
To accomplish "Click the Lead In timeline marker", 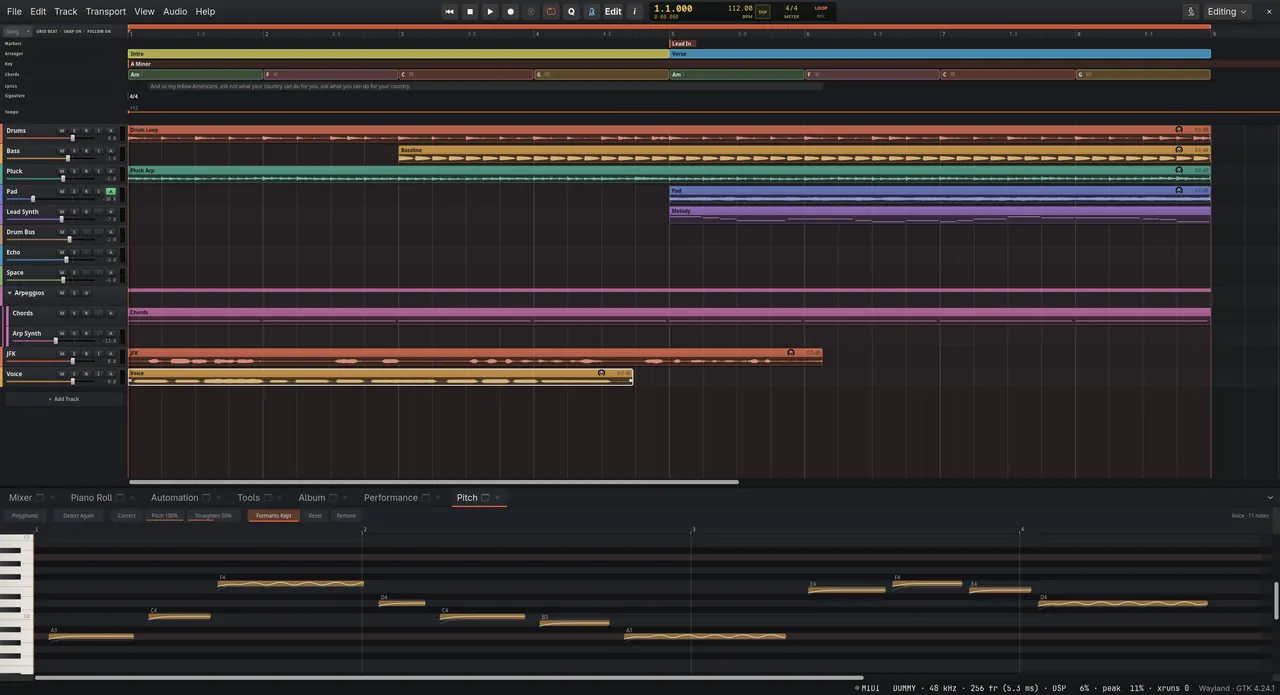I will point(682,44).
